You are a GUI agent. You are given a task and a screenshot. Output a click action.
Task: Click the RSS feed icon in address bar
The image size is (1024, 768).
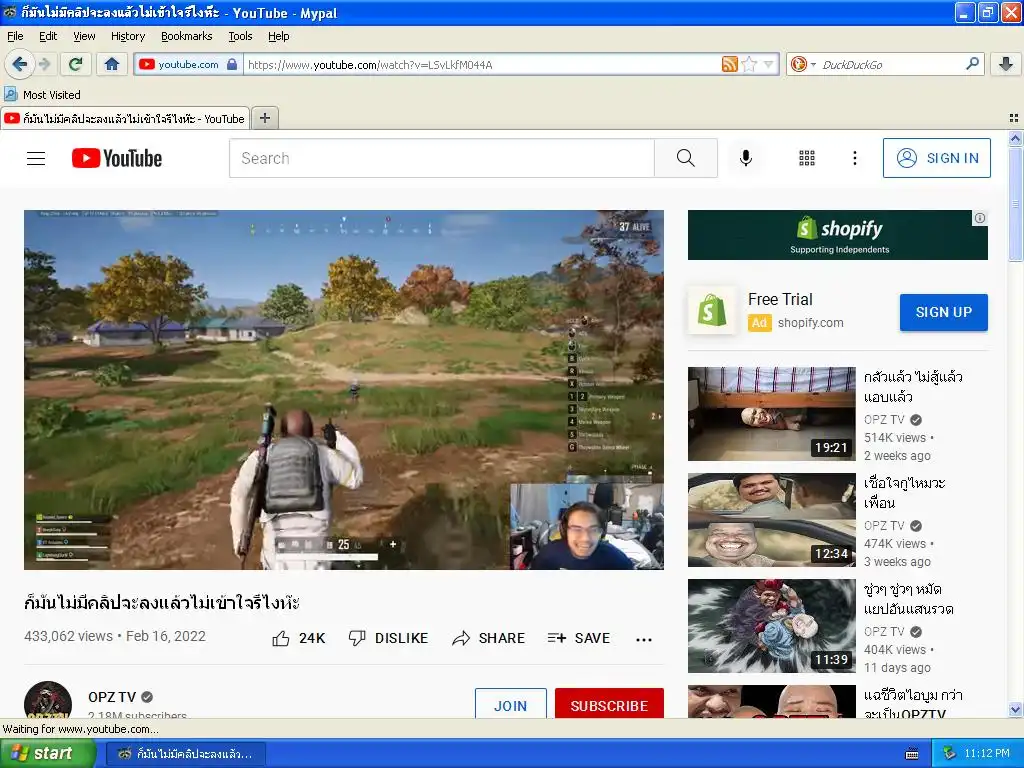coord(729,64)
